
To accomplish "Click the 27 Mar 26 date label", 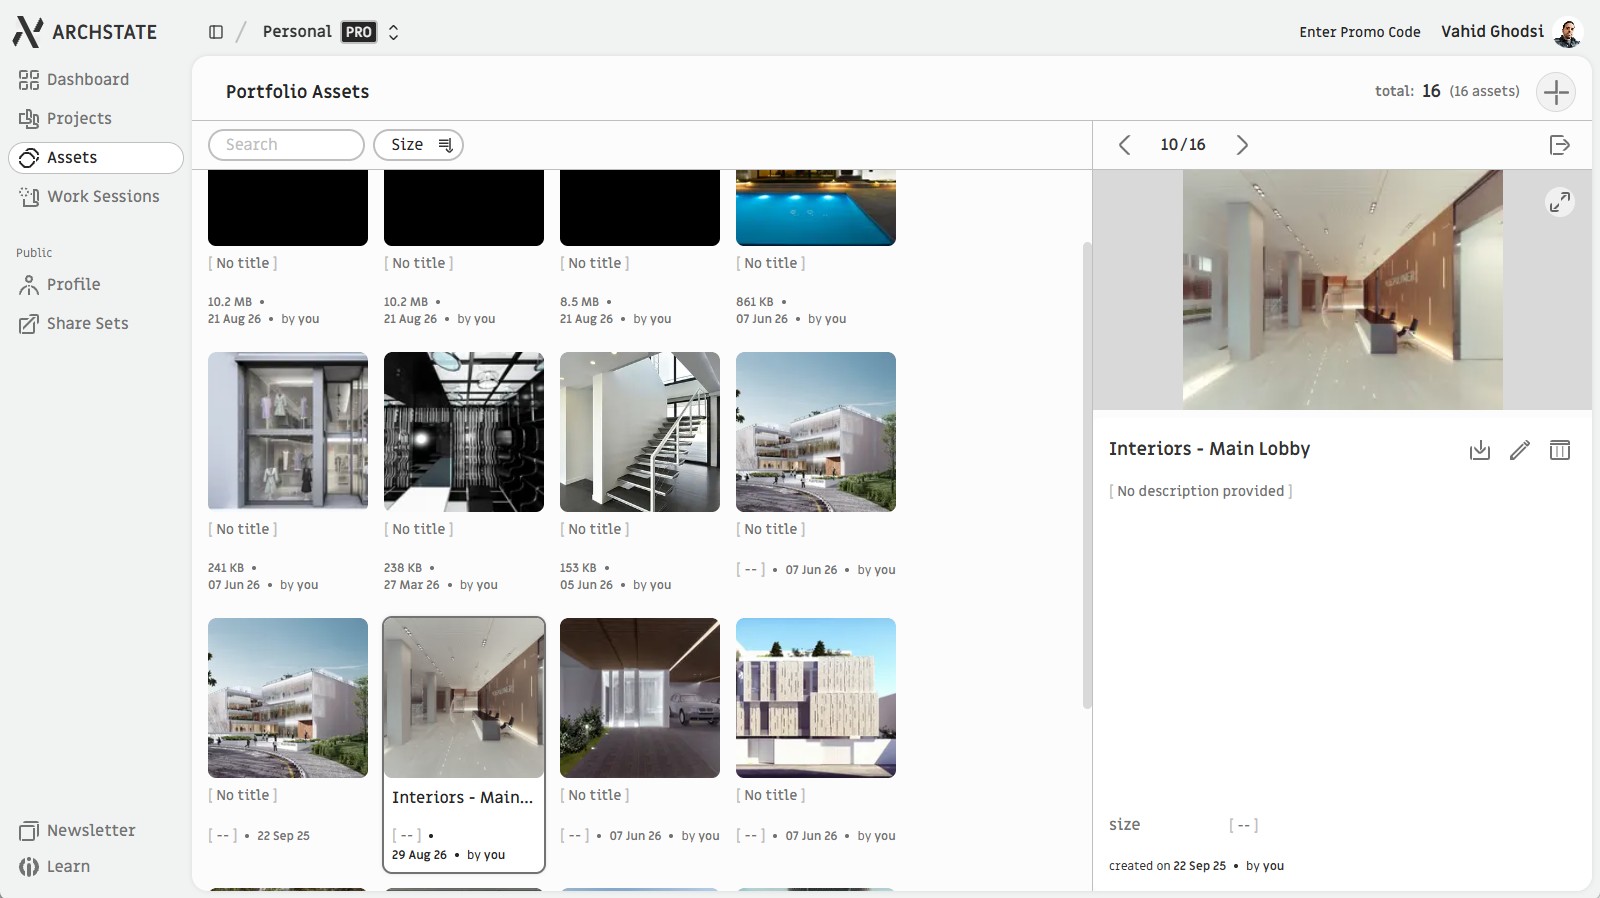I will click(412, 585).
